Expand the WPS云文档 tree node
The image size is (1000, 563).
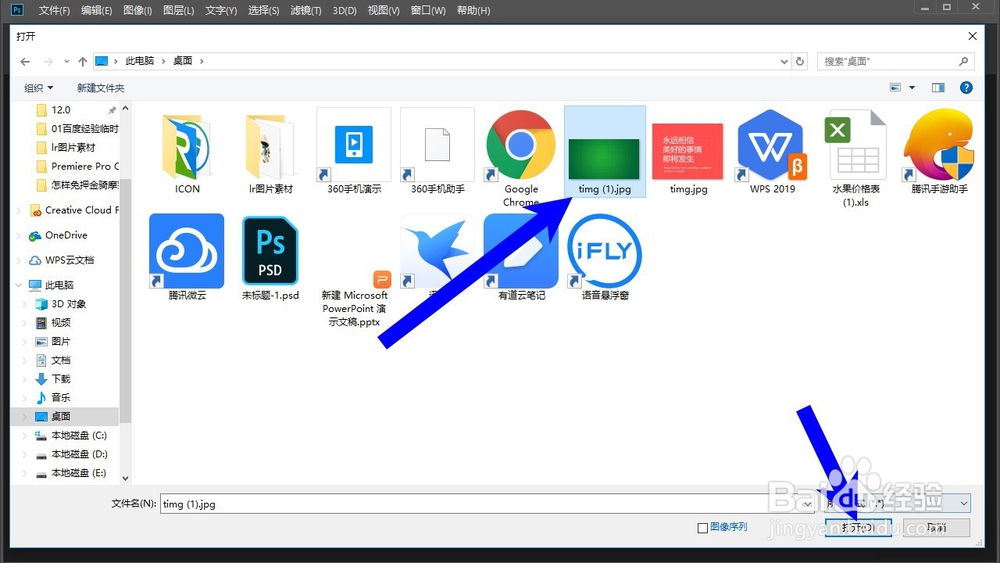(18, 260)
